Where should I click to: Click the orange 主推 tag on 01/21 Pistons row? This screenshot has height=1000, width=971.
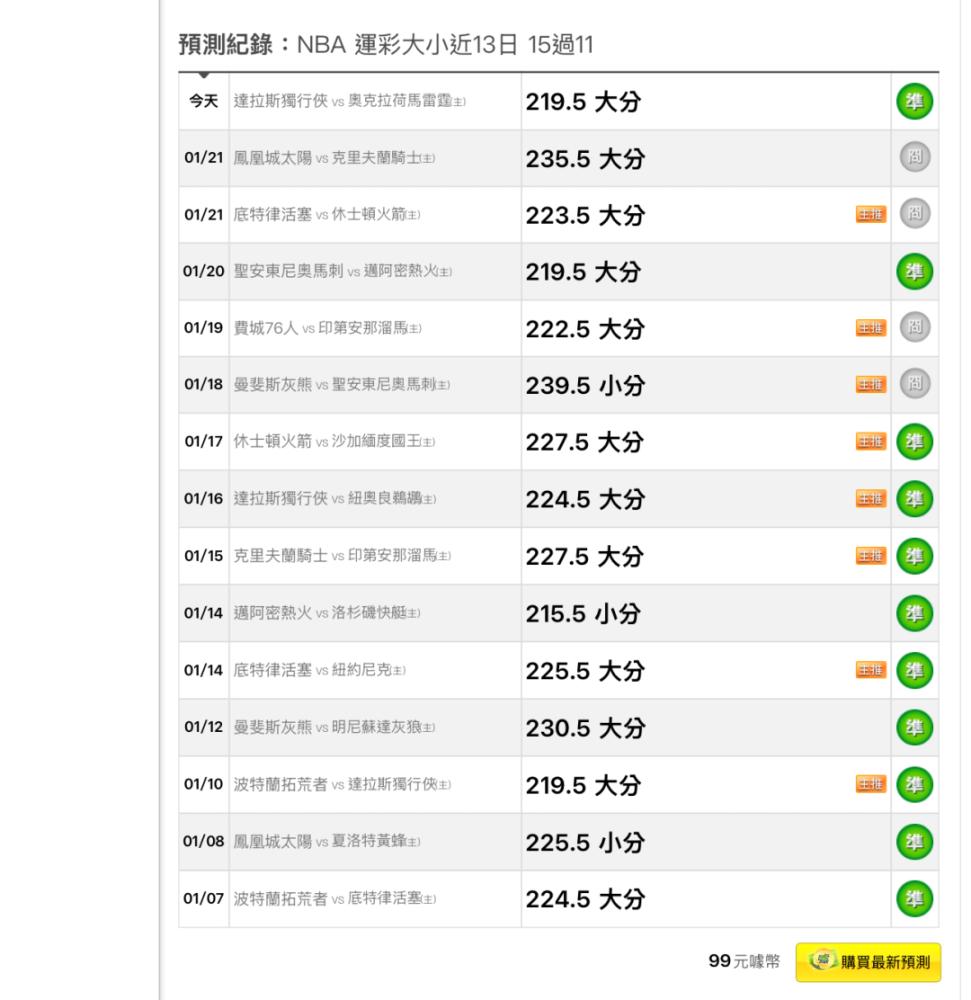coord(871,214)
